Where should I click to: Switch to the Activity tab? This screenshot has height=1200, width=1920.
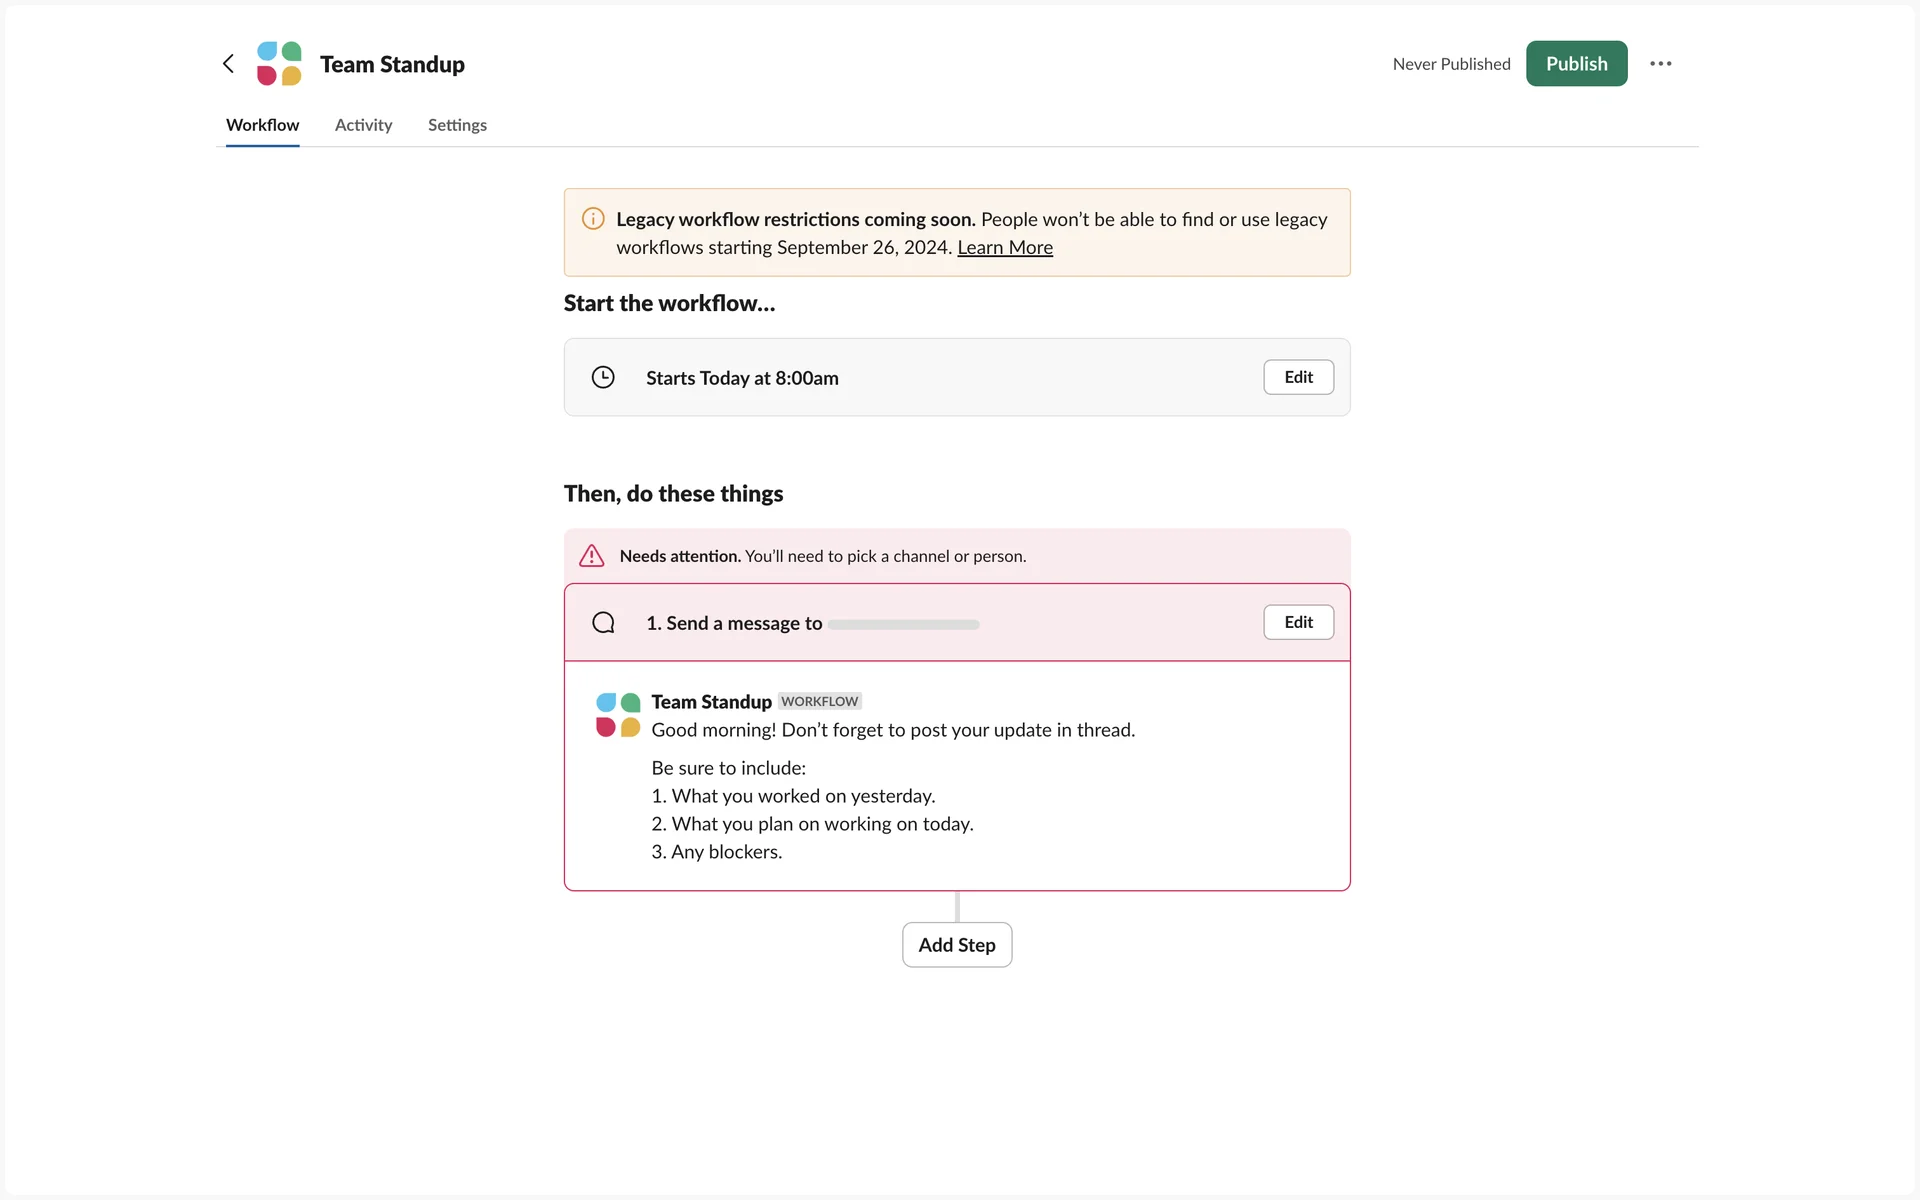[363, 125]
